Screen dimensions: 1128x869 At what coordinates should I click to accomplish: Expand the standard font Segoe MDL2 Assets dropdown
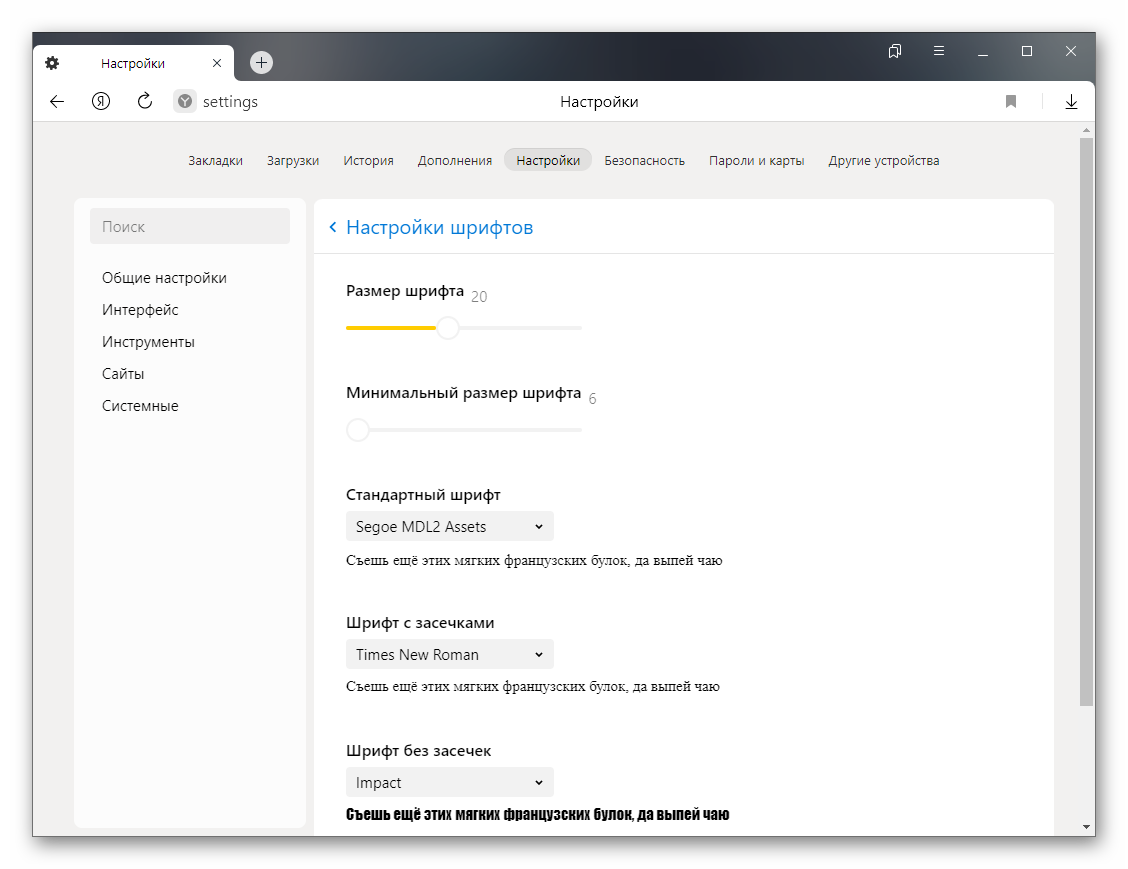[x=449, y=526]
